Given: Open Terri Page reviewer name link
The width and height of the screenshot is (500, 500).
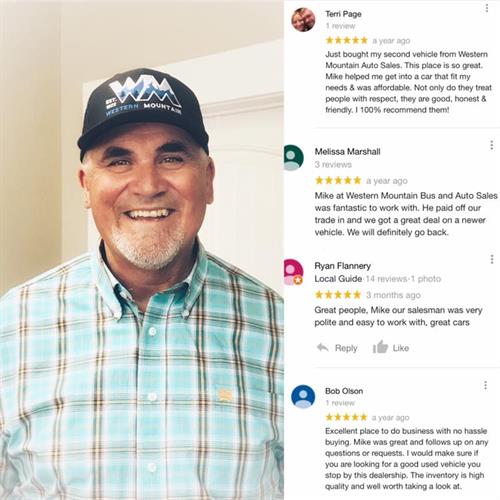Looking at the screenshot, I should pos(343,14).
